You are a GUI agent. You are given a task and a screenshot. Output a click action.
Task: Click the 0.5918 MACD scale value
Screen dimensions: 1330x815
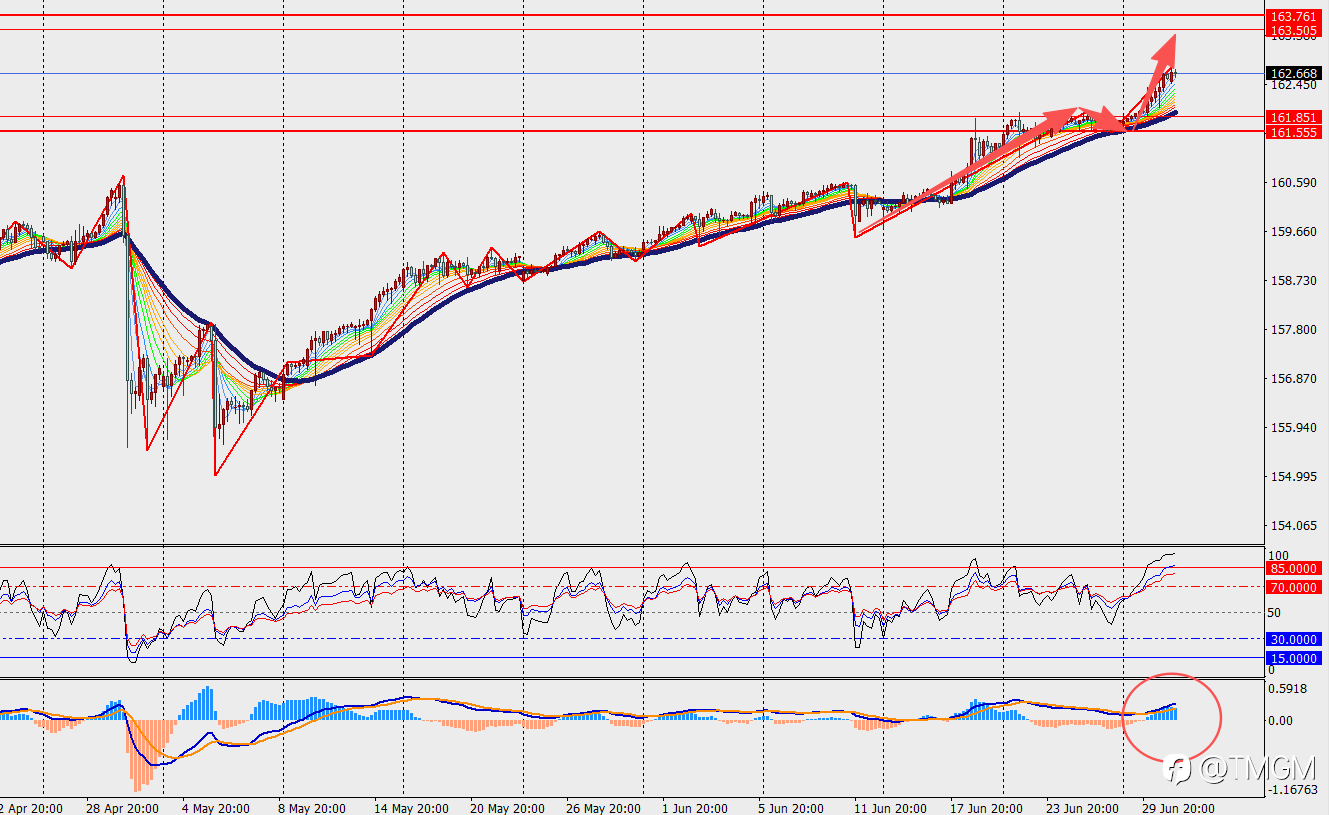[1289, 688]
